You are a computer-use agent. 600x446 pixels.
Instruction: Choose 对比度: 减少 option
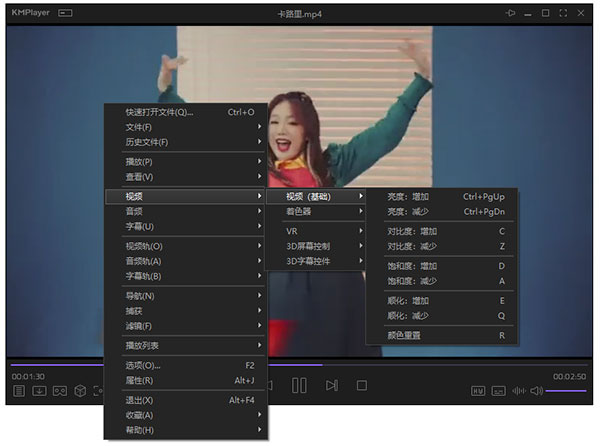[x=442, y=246]
